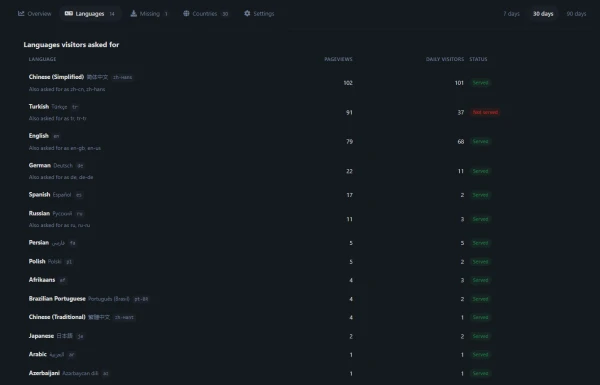Click the Served badge in Spanish row

pyautogui.click(x=480, y=195)
